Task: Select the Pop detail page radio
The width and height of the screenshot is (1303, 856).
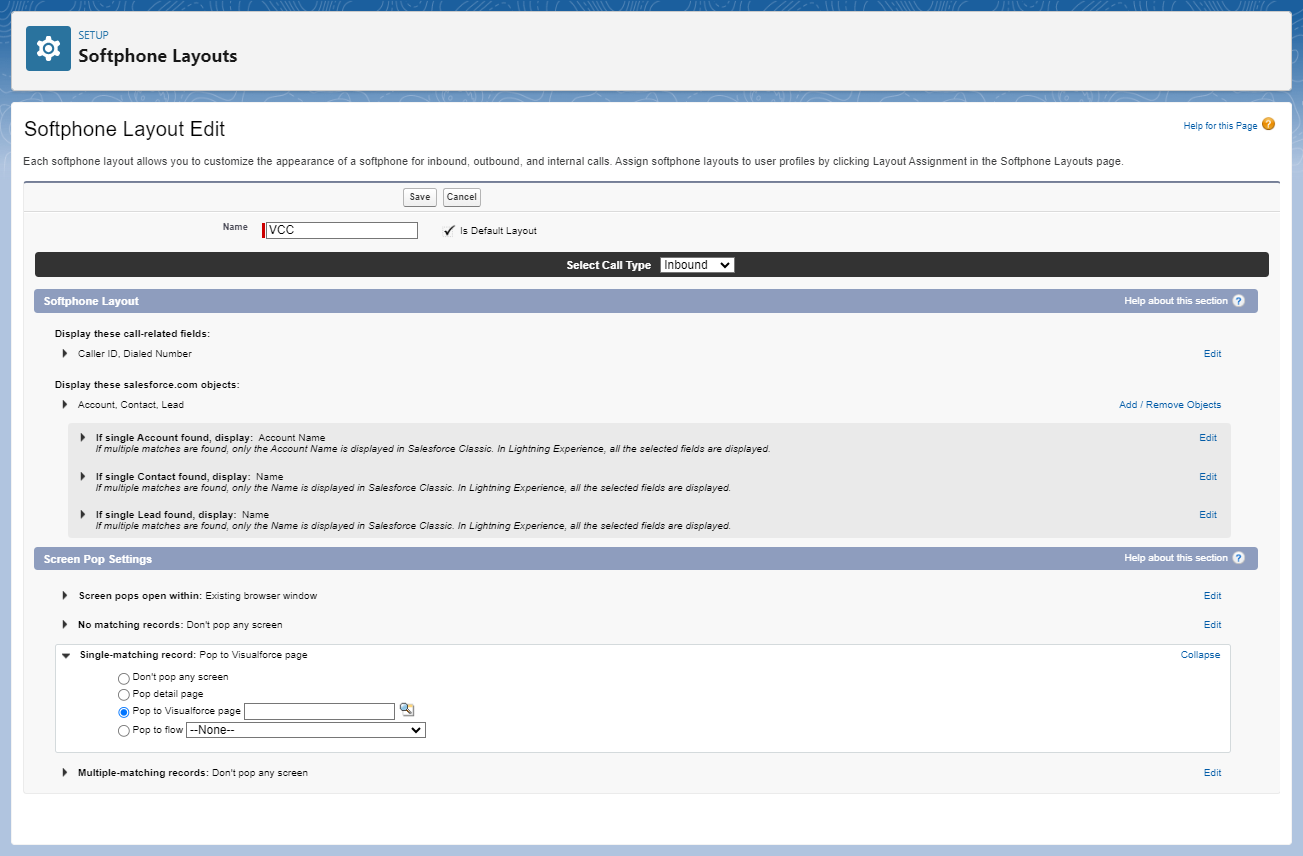Action: [x=124, y=694]
